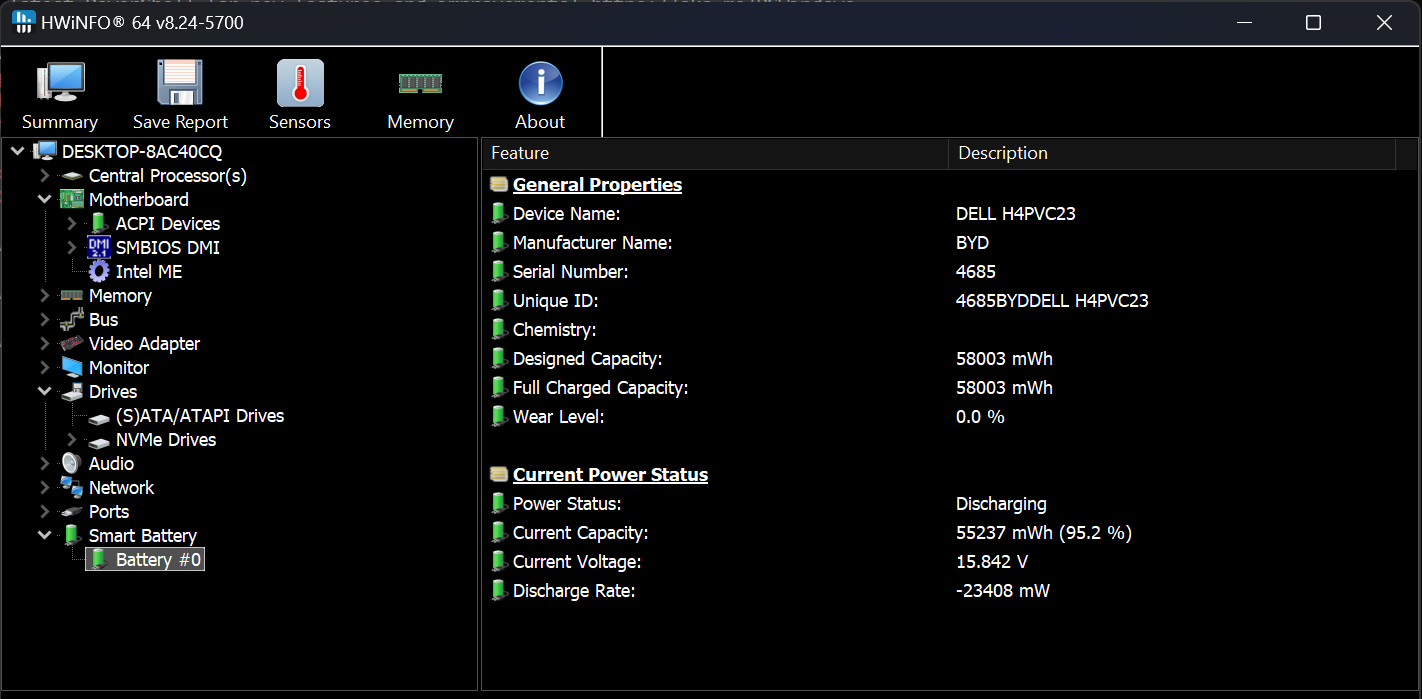The image size is (1422, 699).
Task: Click the Monitor display icon in the tree
Action: coord(72,367)
